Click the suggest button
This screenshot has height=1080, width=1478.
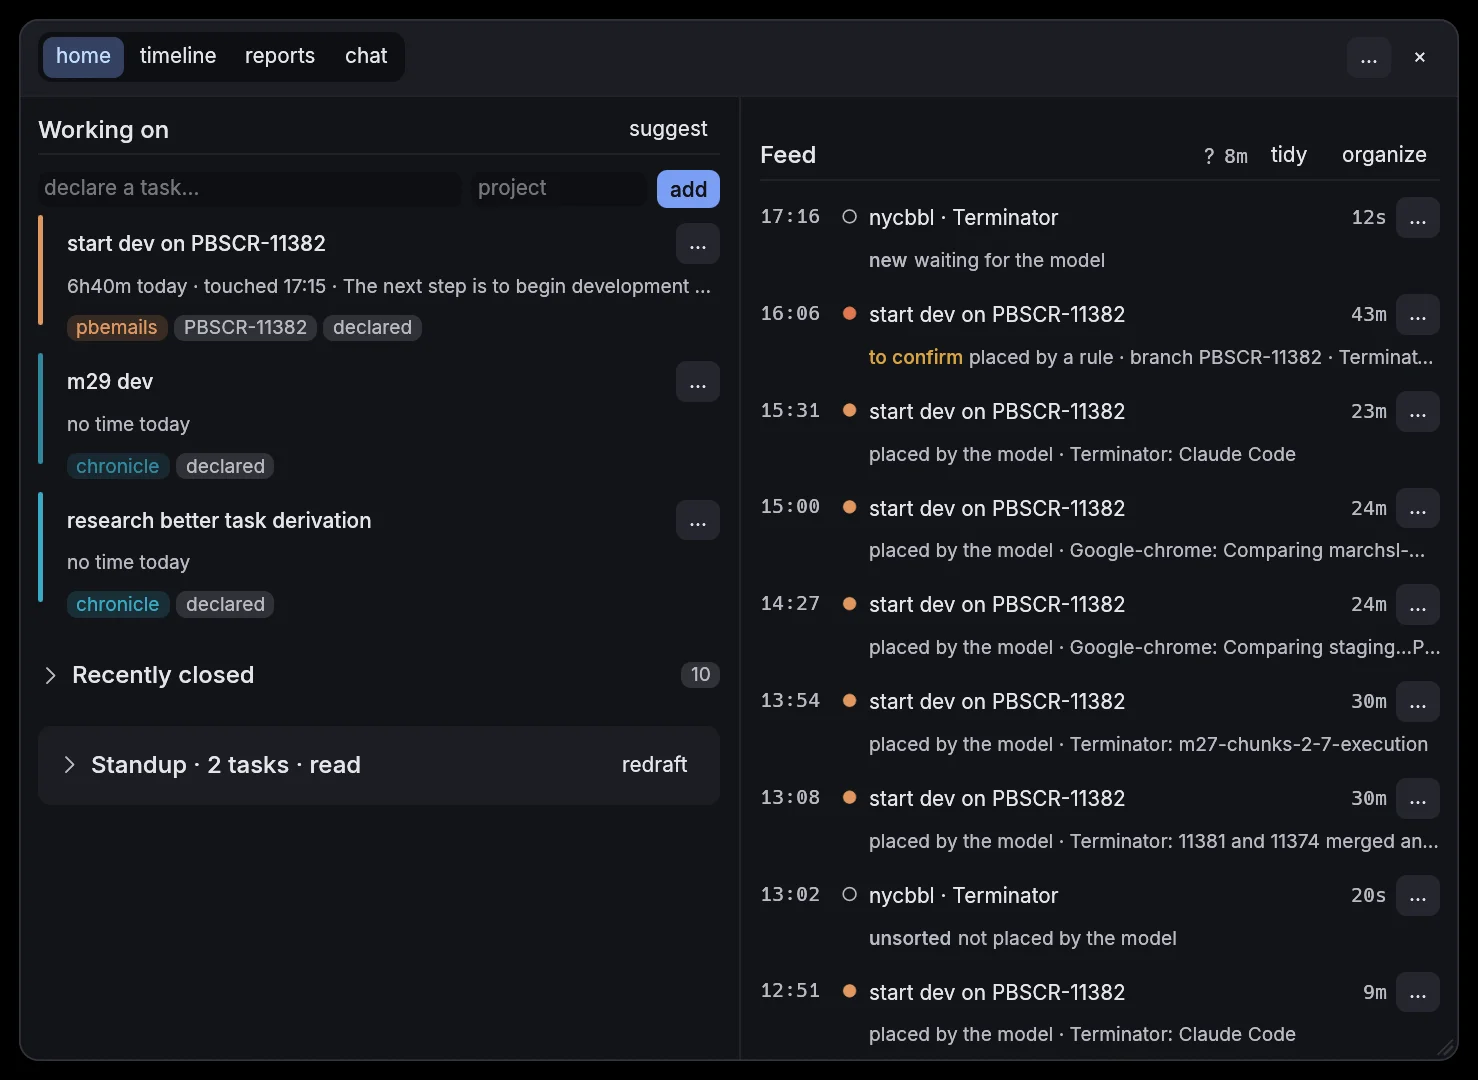pyautogui.click(x=668, y=129)
